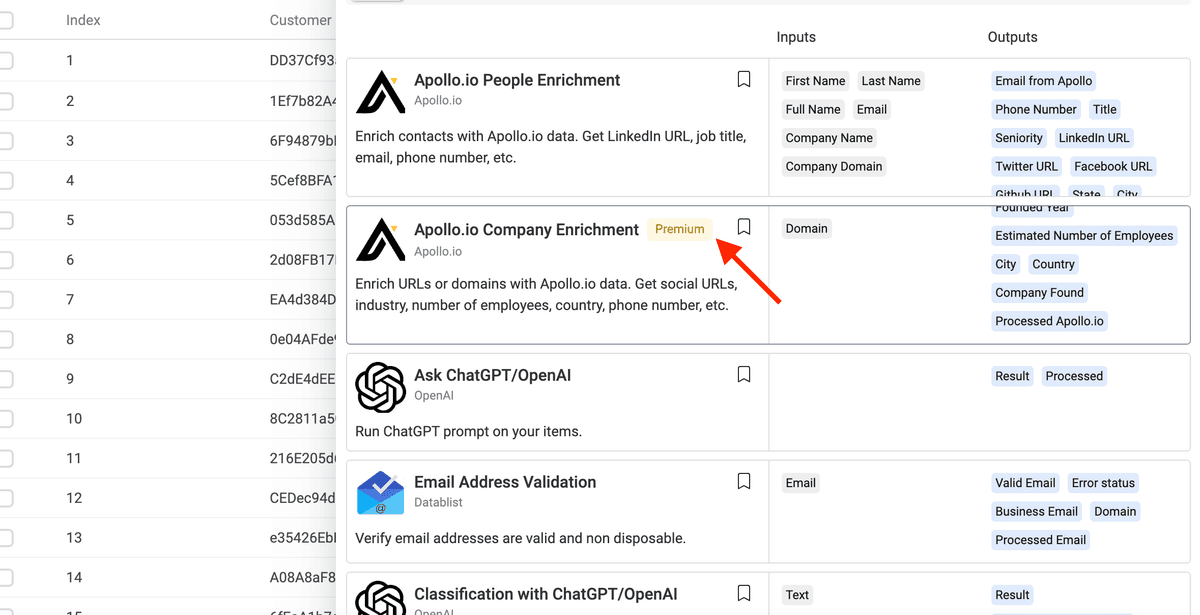The image size is (1200, 615).
Task: Bookmark Email Address Validation
Action: coord(744,481)
